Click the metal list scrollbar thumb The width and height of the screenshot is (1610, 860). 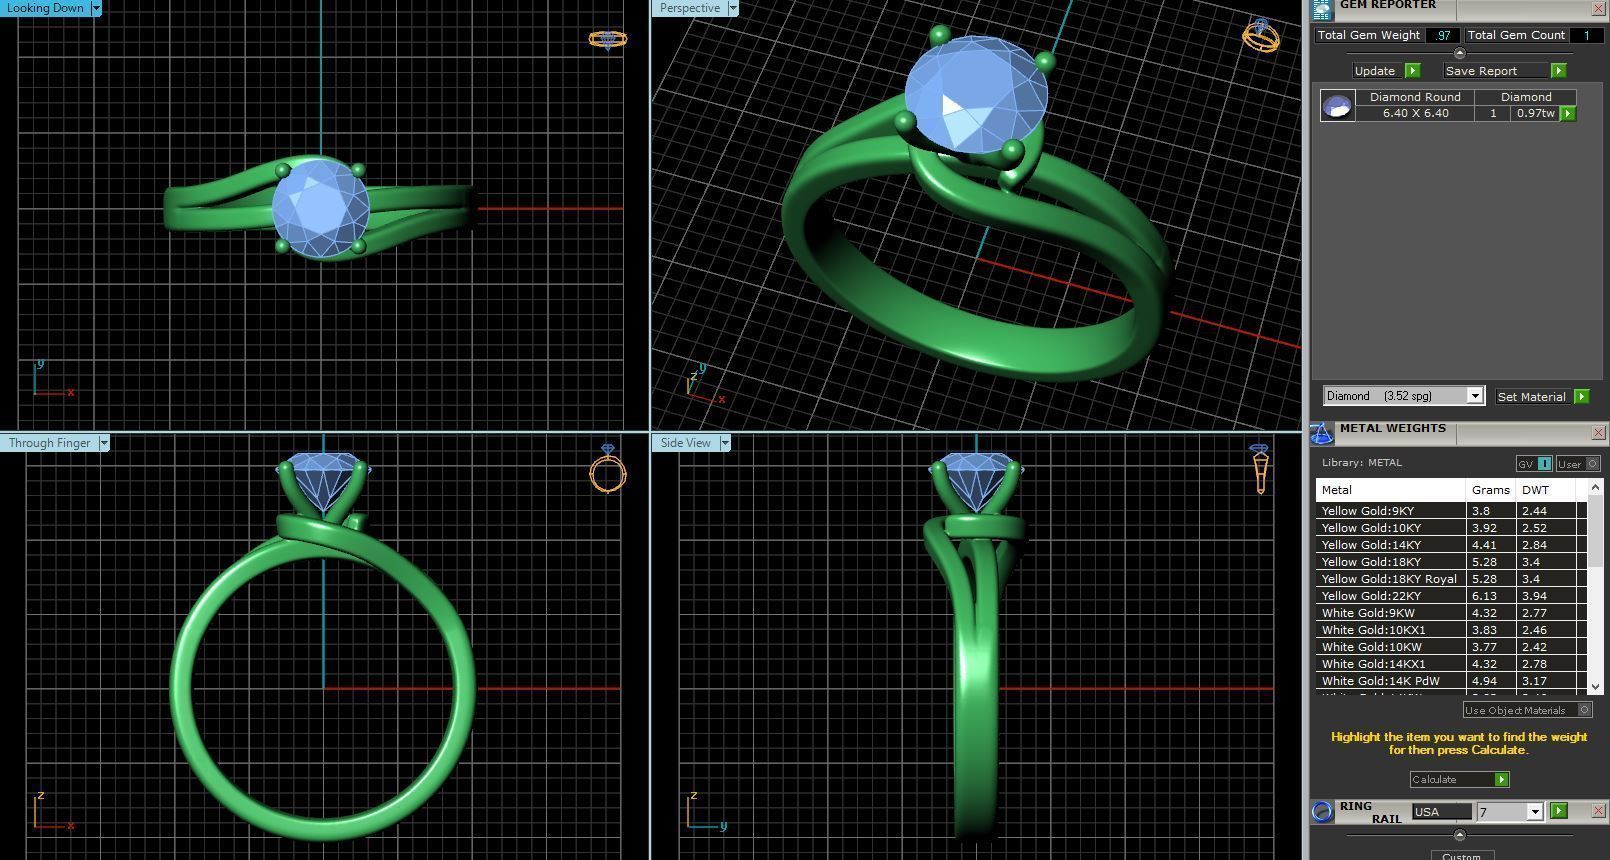(1595, 530)
